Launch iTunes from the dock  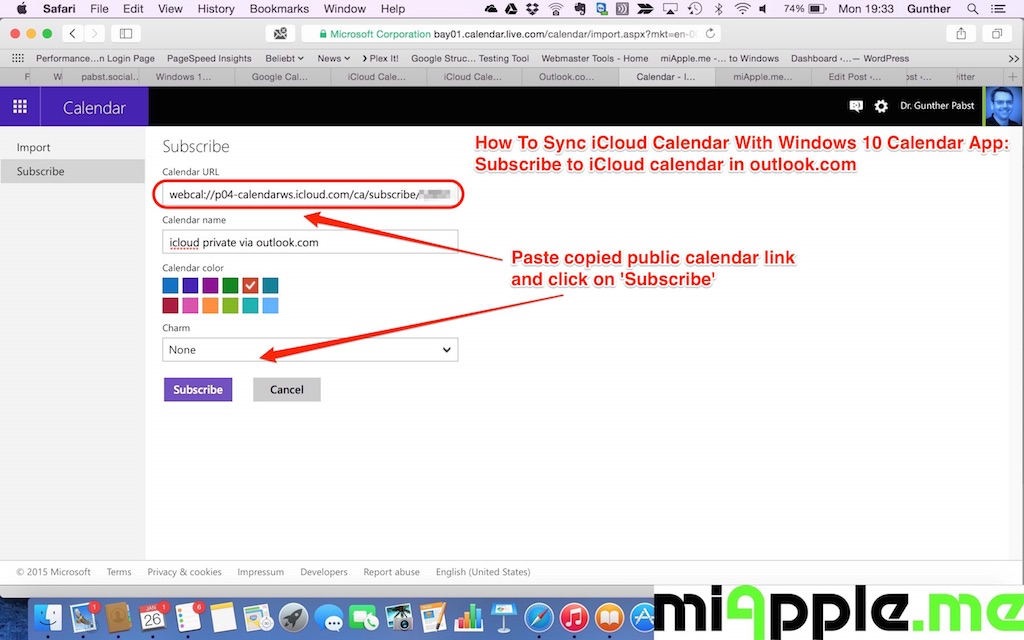pos(574,617)
